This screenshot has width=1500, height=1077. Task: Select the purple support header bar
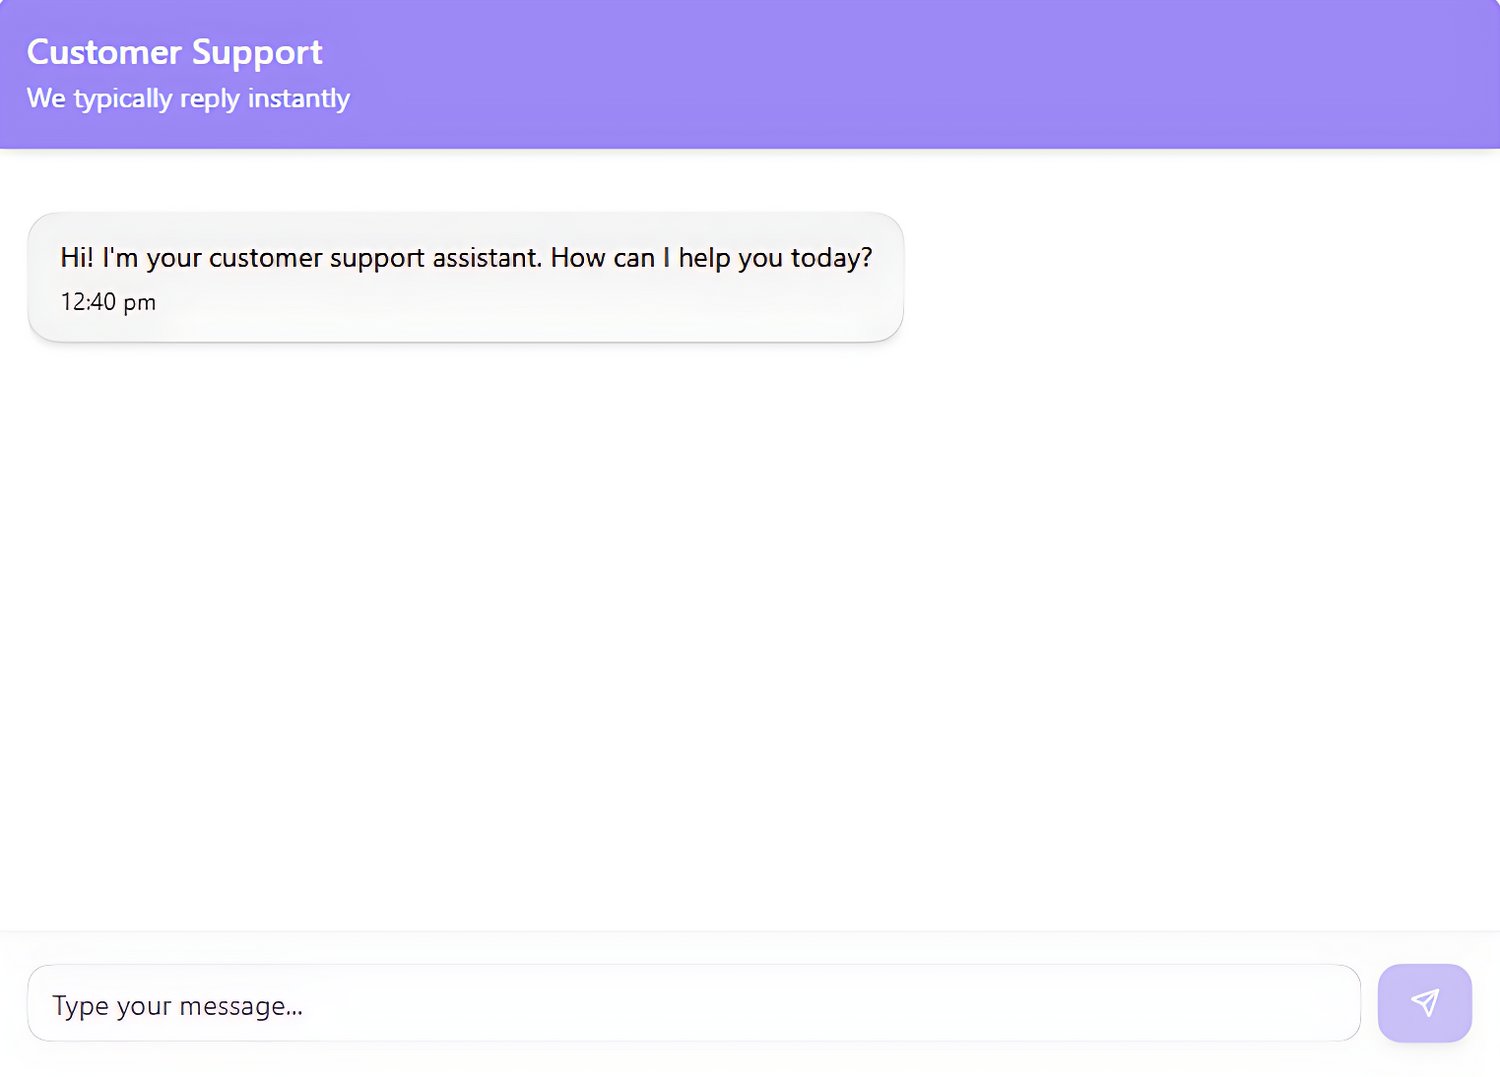coord(750,73)
